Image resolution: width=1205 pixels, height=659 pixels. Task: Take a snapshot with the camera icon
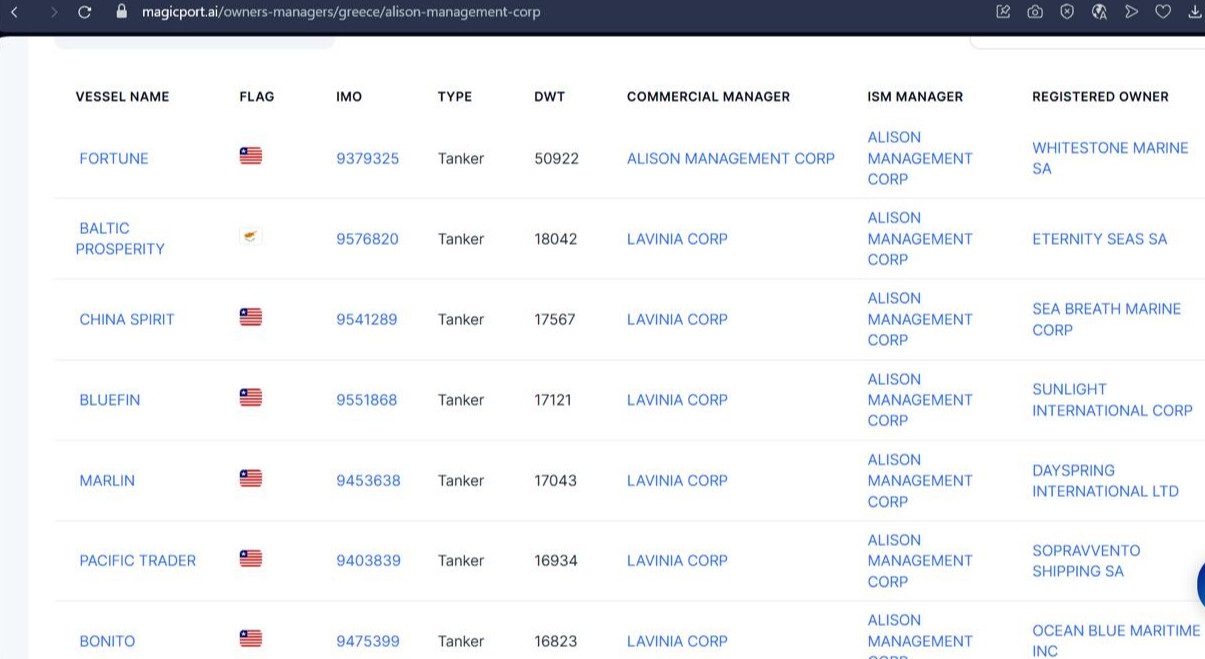click(1035, 12)
